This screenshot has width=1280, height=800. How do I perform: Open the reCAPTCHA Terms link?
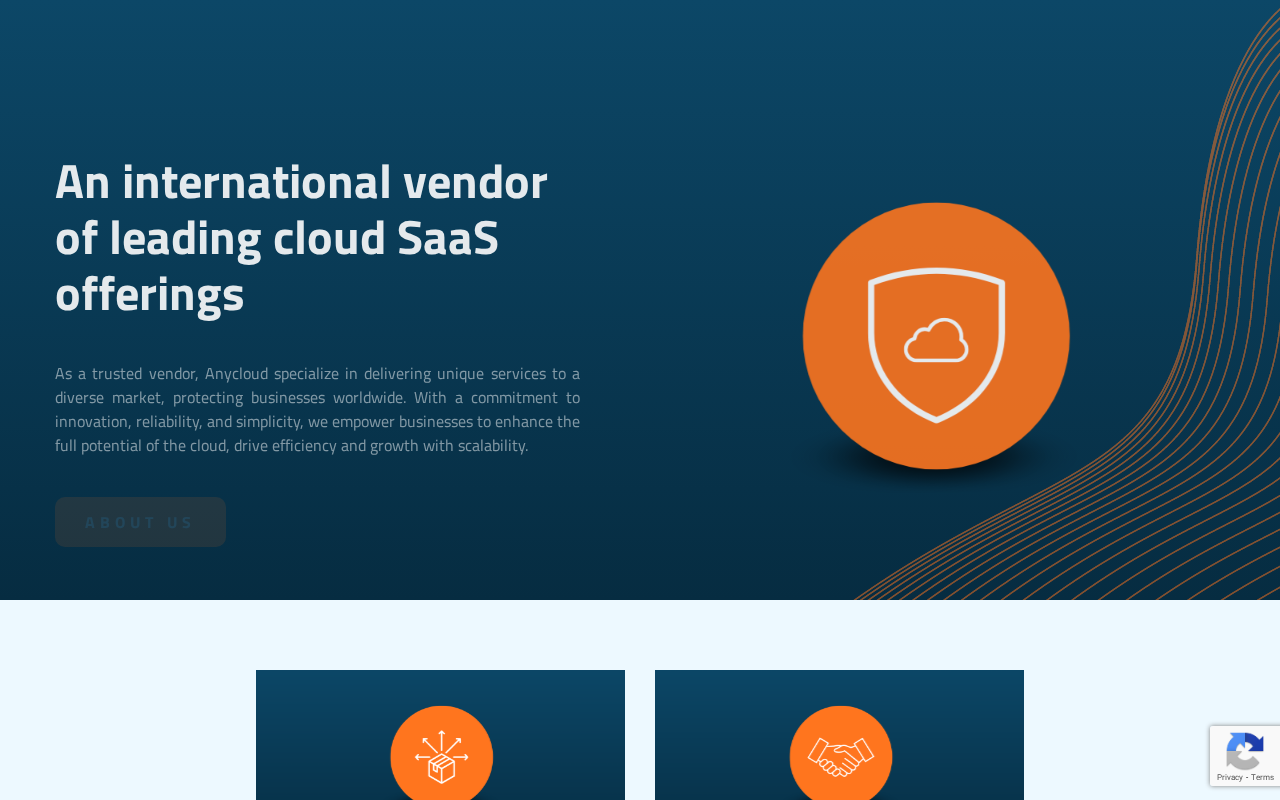coord(1262,777)
